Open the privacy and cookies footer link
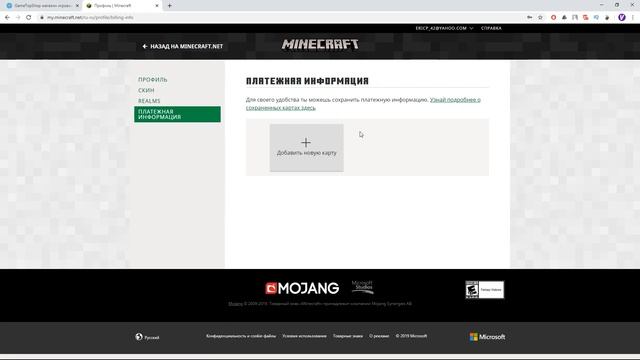This screenshot has height=360, width=640. click(x=241, y=336)
